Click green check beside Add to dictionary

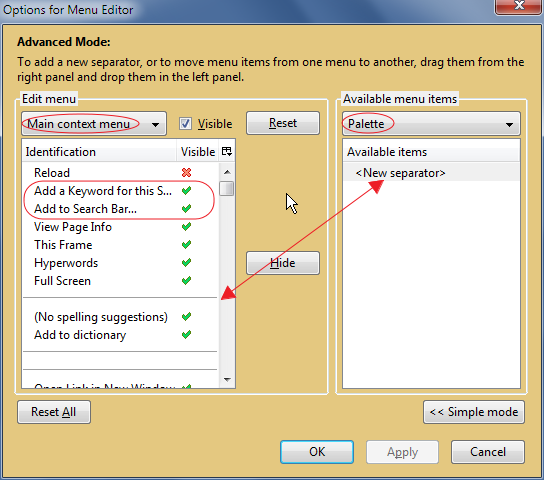tap(186, 335)
